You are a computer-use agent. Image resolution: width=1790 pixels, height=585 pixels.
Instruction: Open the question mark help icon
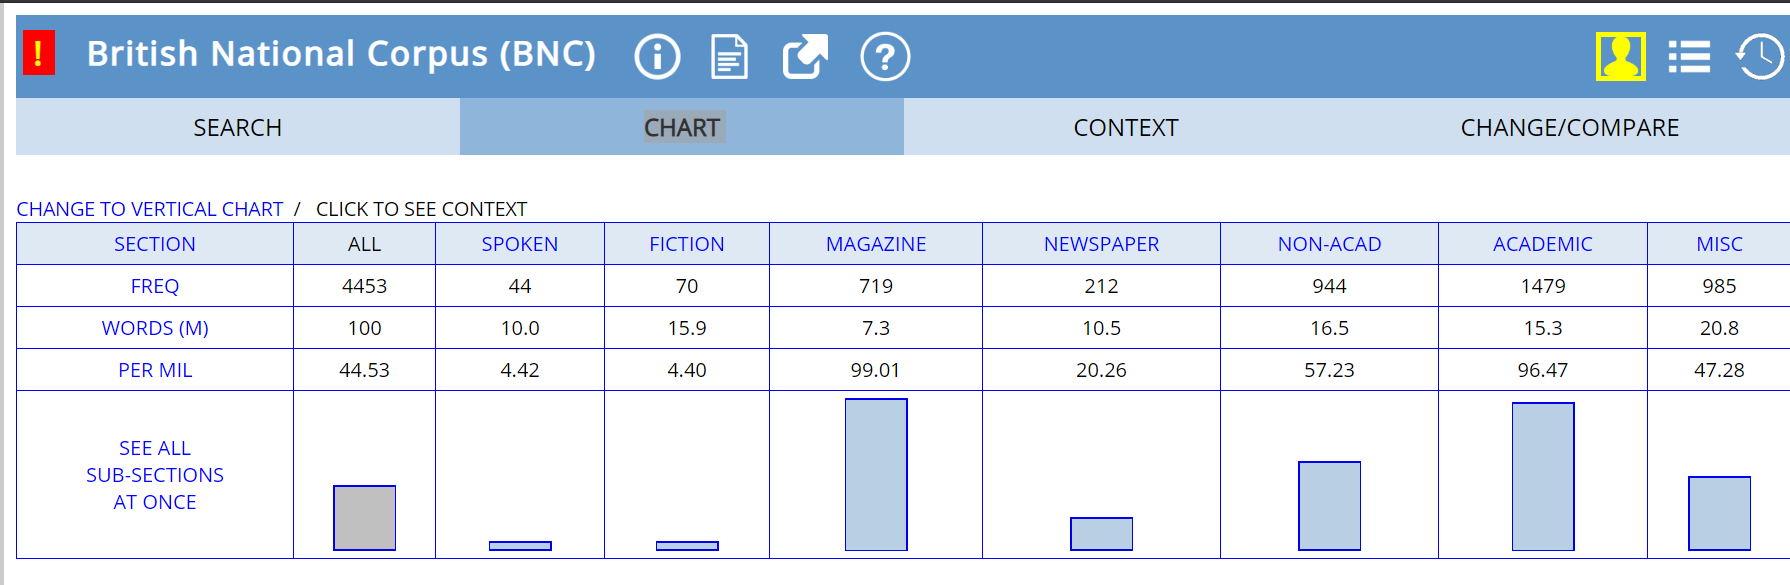(885, 57)
